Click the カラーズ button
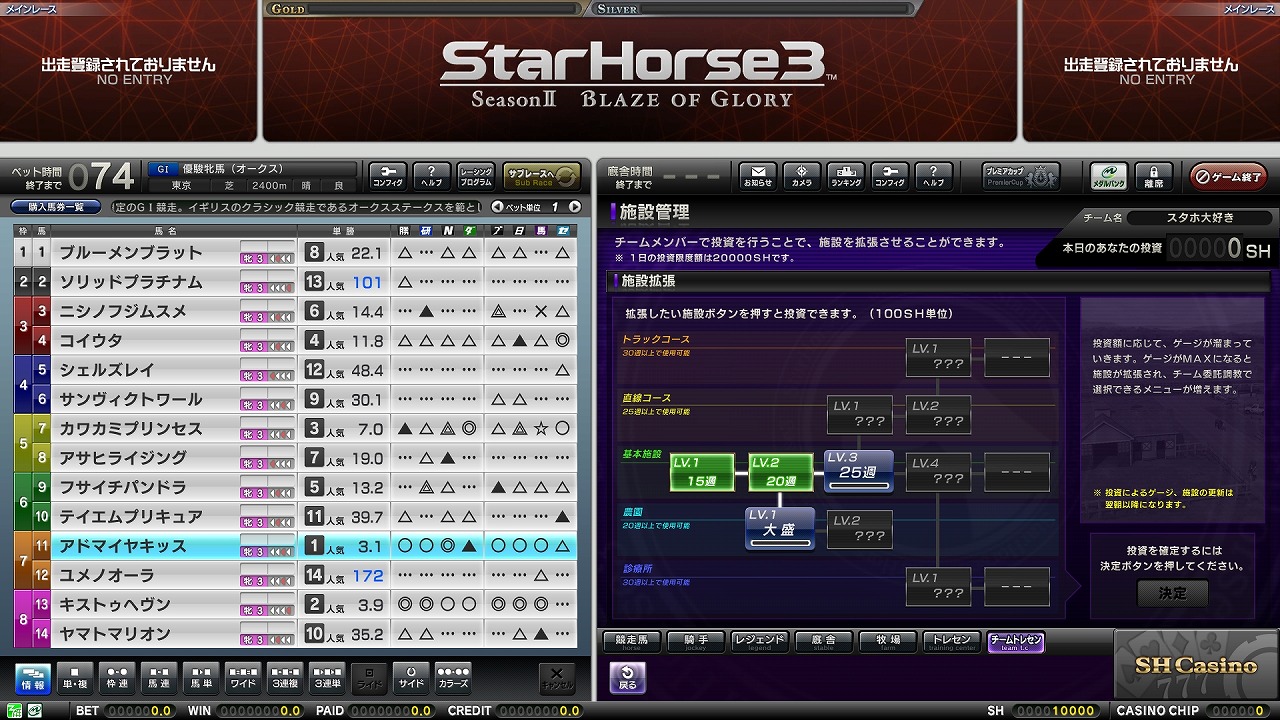 pos(453,678)
